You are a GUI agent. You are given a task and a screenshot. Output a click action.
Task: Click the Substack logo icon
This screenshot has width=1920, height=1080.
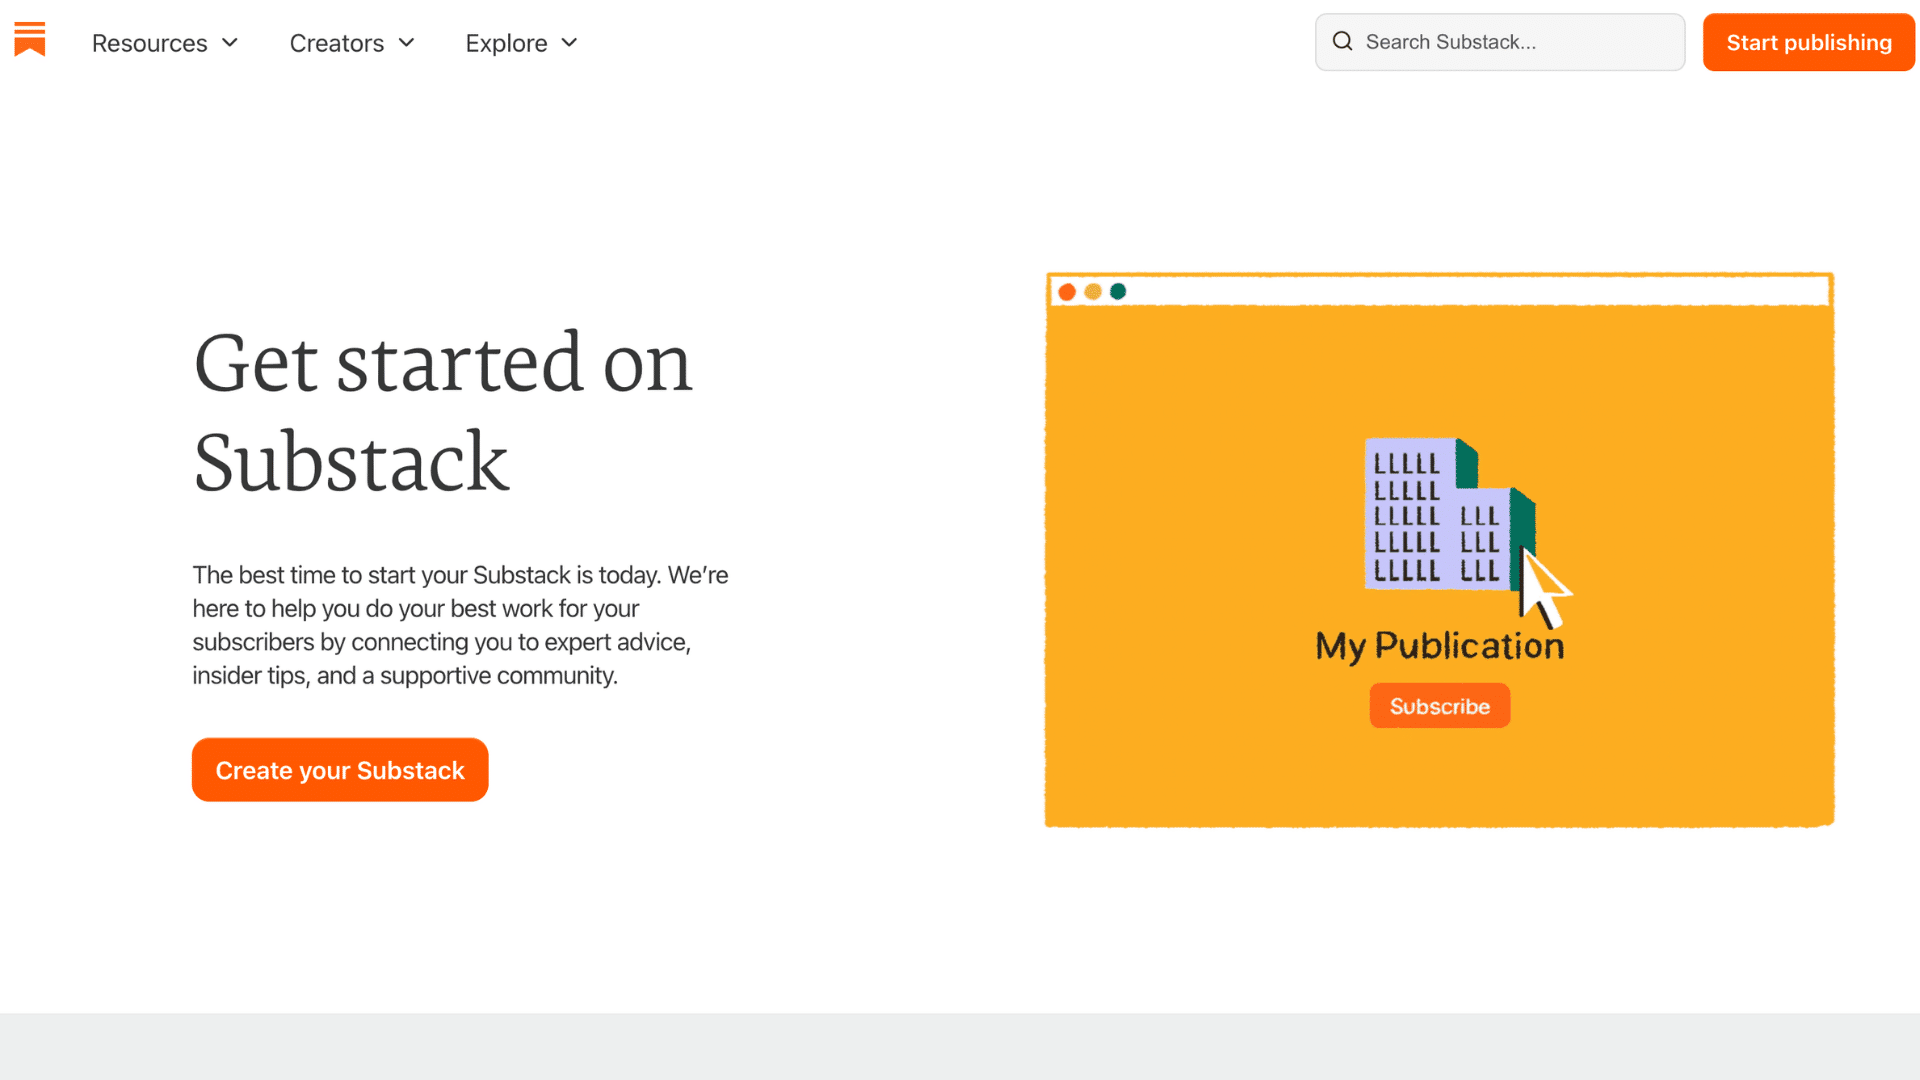tap(30, 39)
